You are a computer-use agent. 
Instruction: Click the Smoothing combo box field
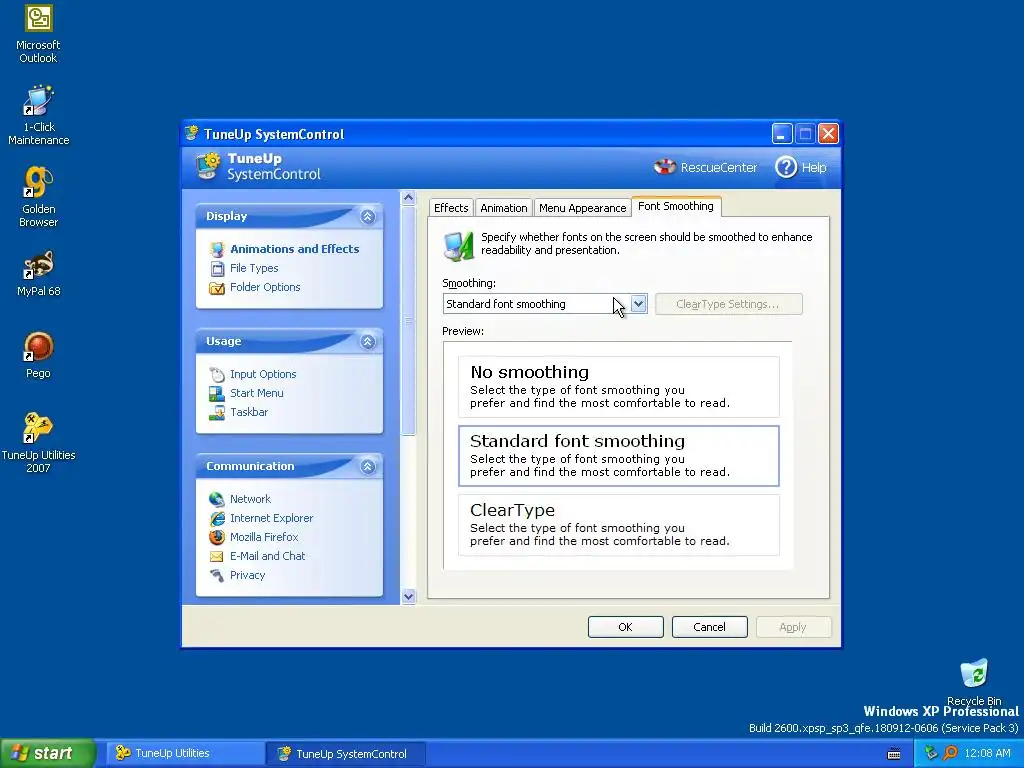(545, 304)
